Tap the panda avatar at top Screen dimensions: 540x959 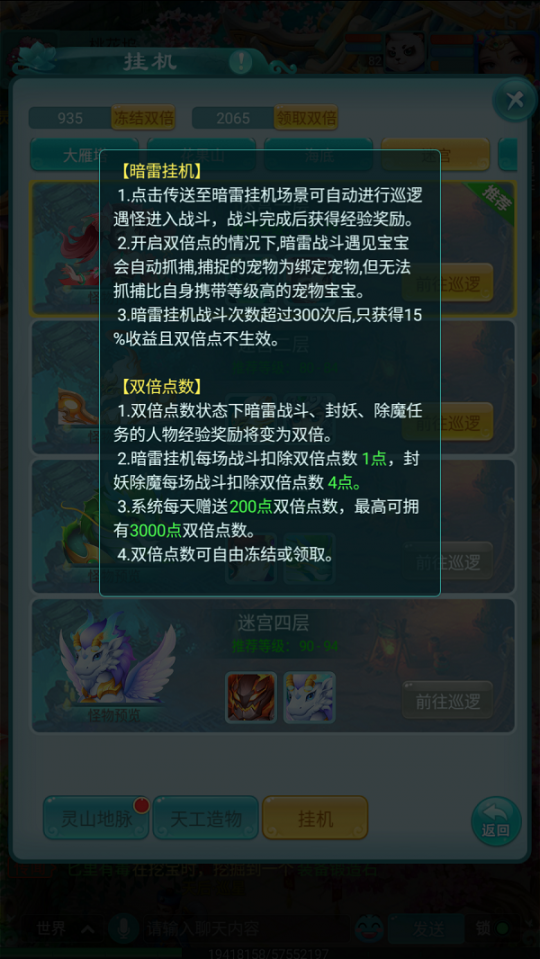404,51
